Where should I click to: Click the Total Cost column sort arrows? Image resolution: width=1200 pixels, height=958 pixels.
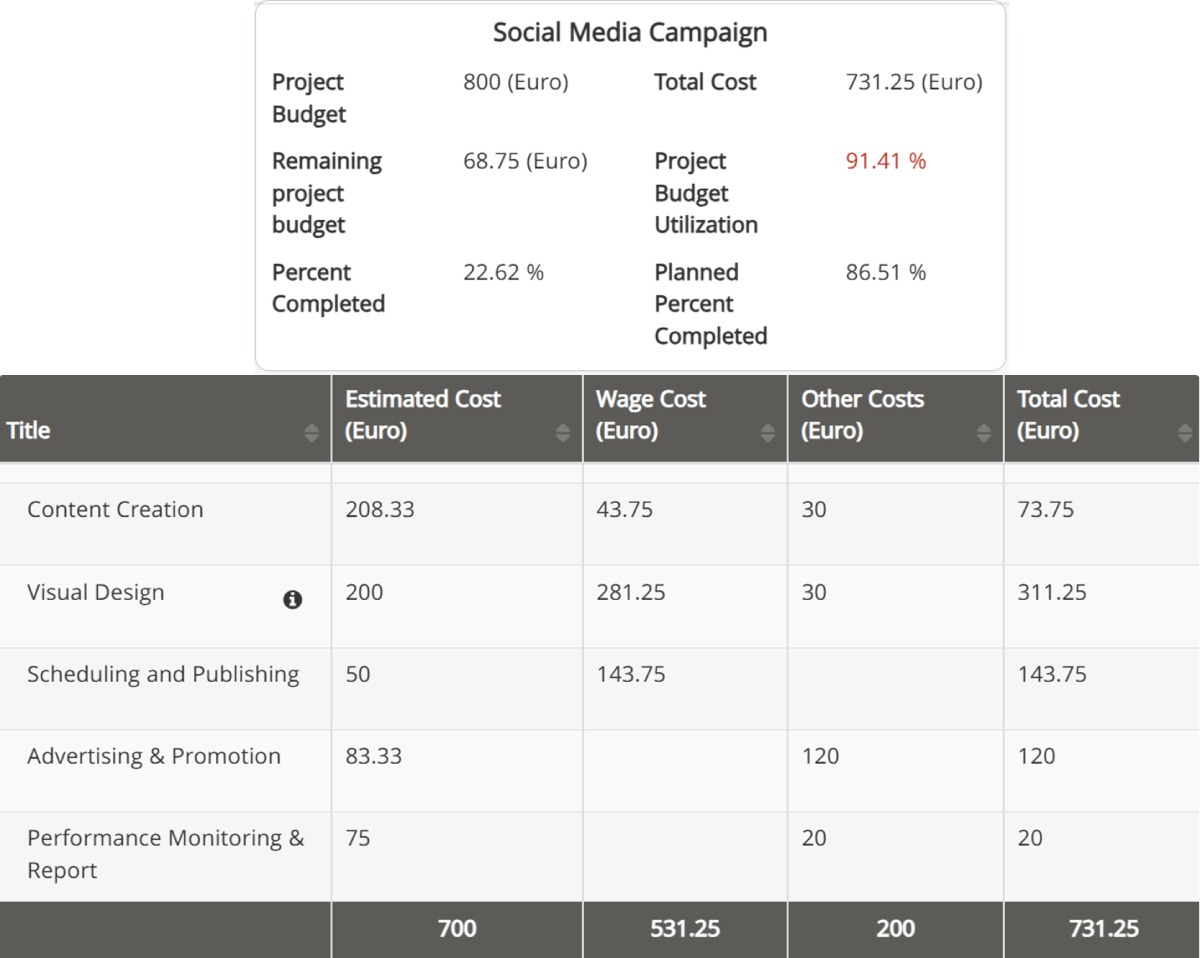point(1186,432)
